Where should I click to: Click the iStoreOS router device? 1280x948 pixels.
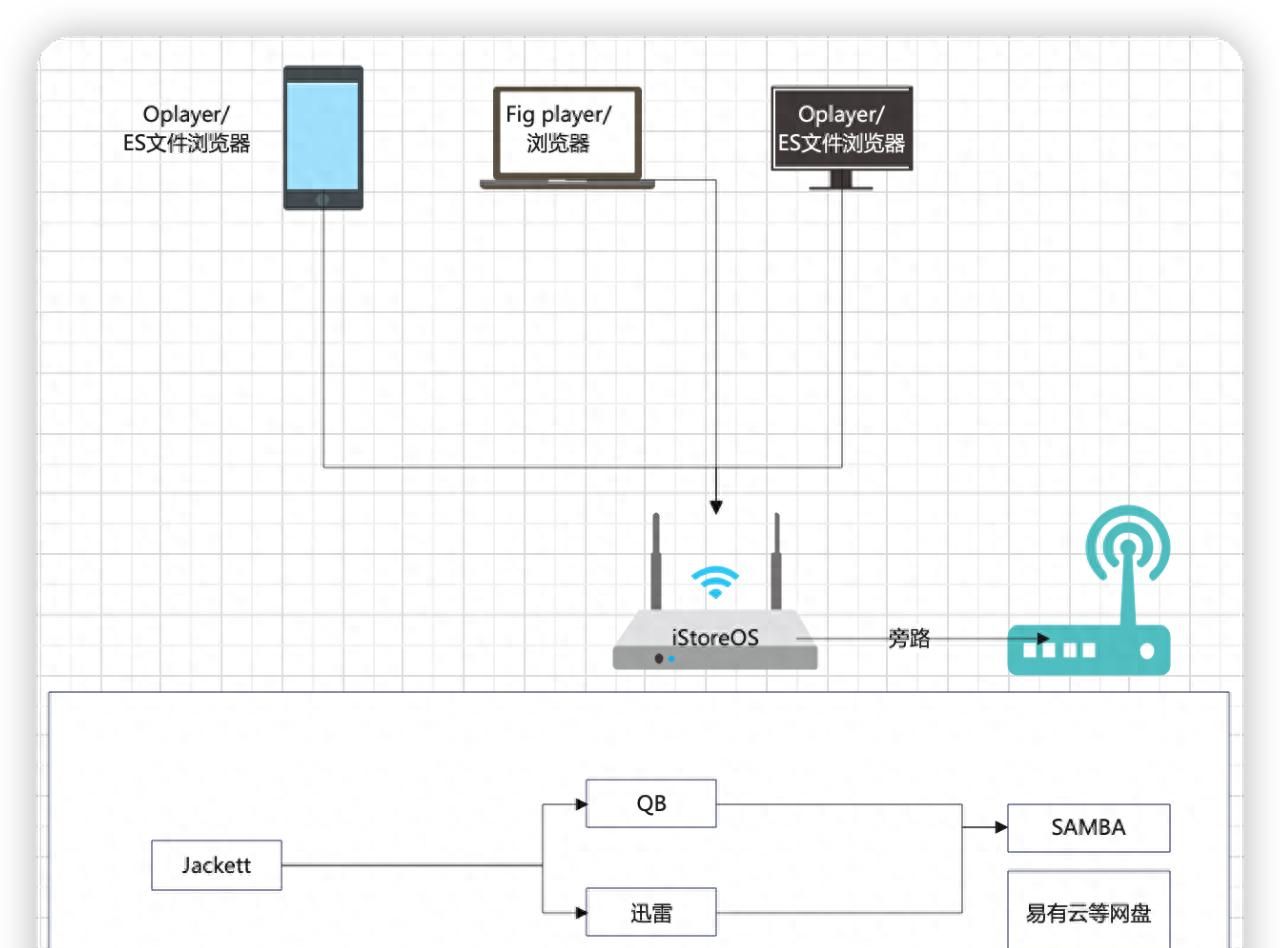pyautogui.click(x=715, y=640)
